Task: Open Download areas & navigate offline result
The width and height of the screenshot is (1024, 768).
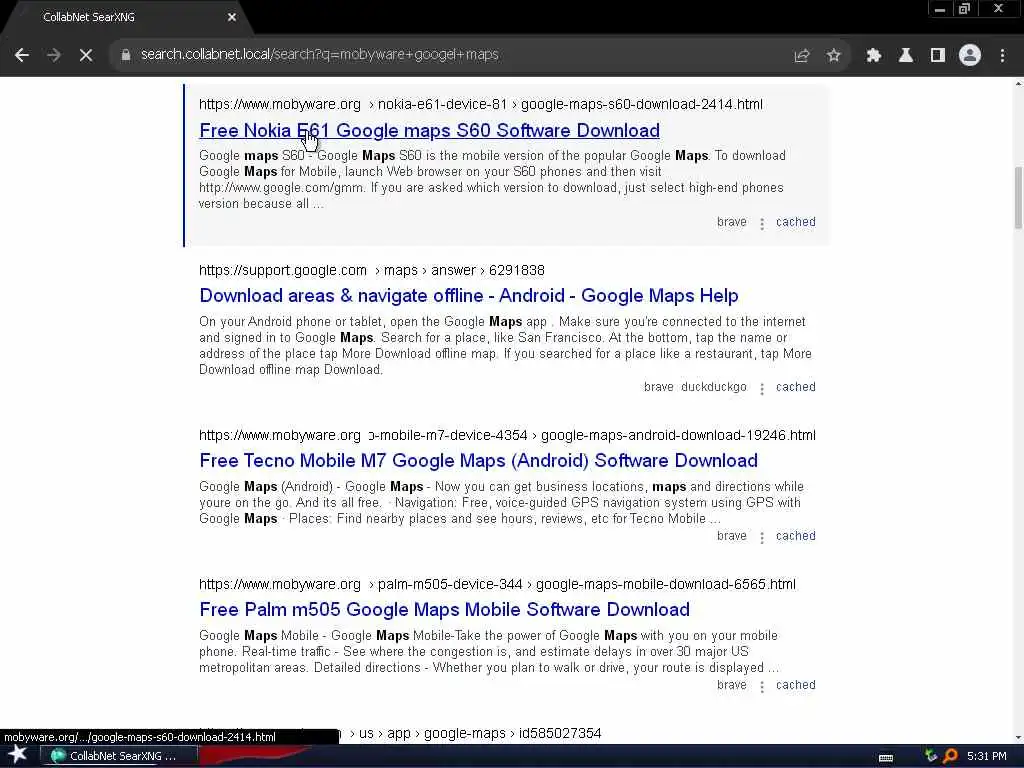Action: click(x=469, y=296)
